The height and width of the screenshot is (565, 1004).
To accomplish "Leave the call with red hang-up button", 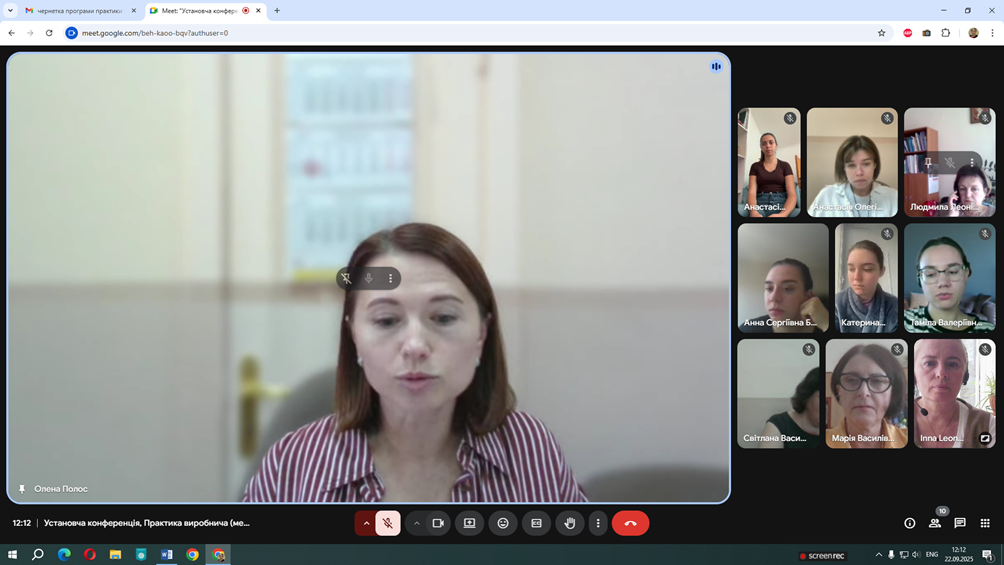I will 630,523.
